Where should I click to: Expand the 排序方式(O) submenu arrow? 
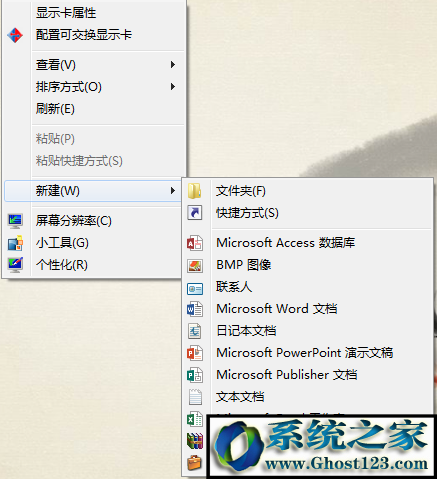click(173, 87)
